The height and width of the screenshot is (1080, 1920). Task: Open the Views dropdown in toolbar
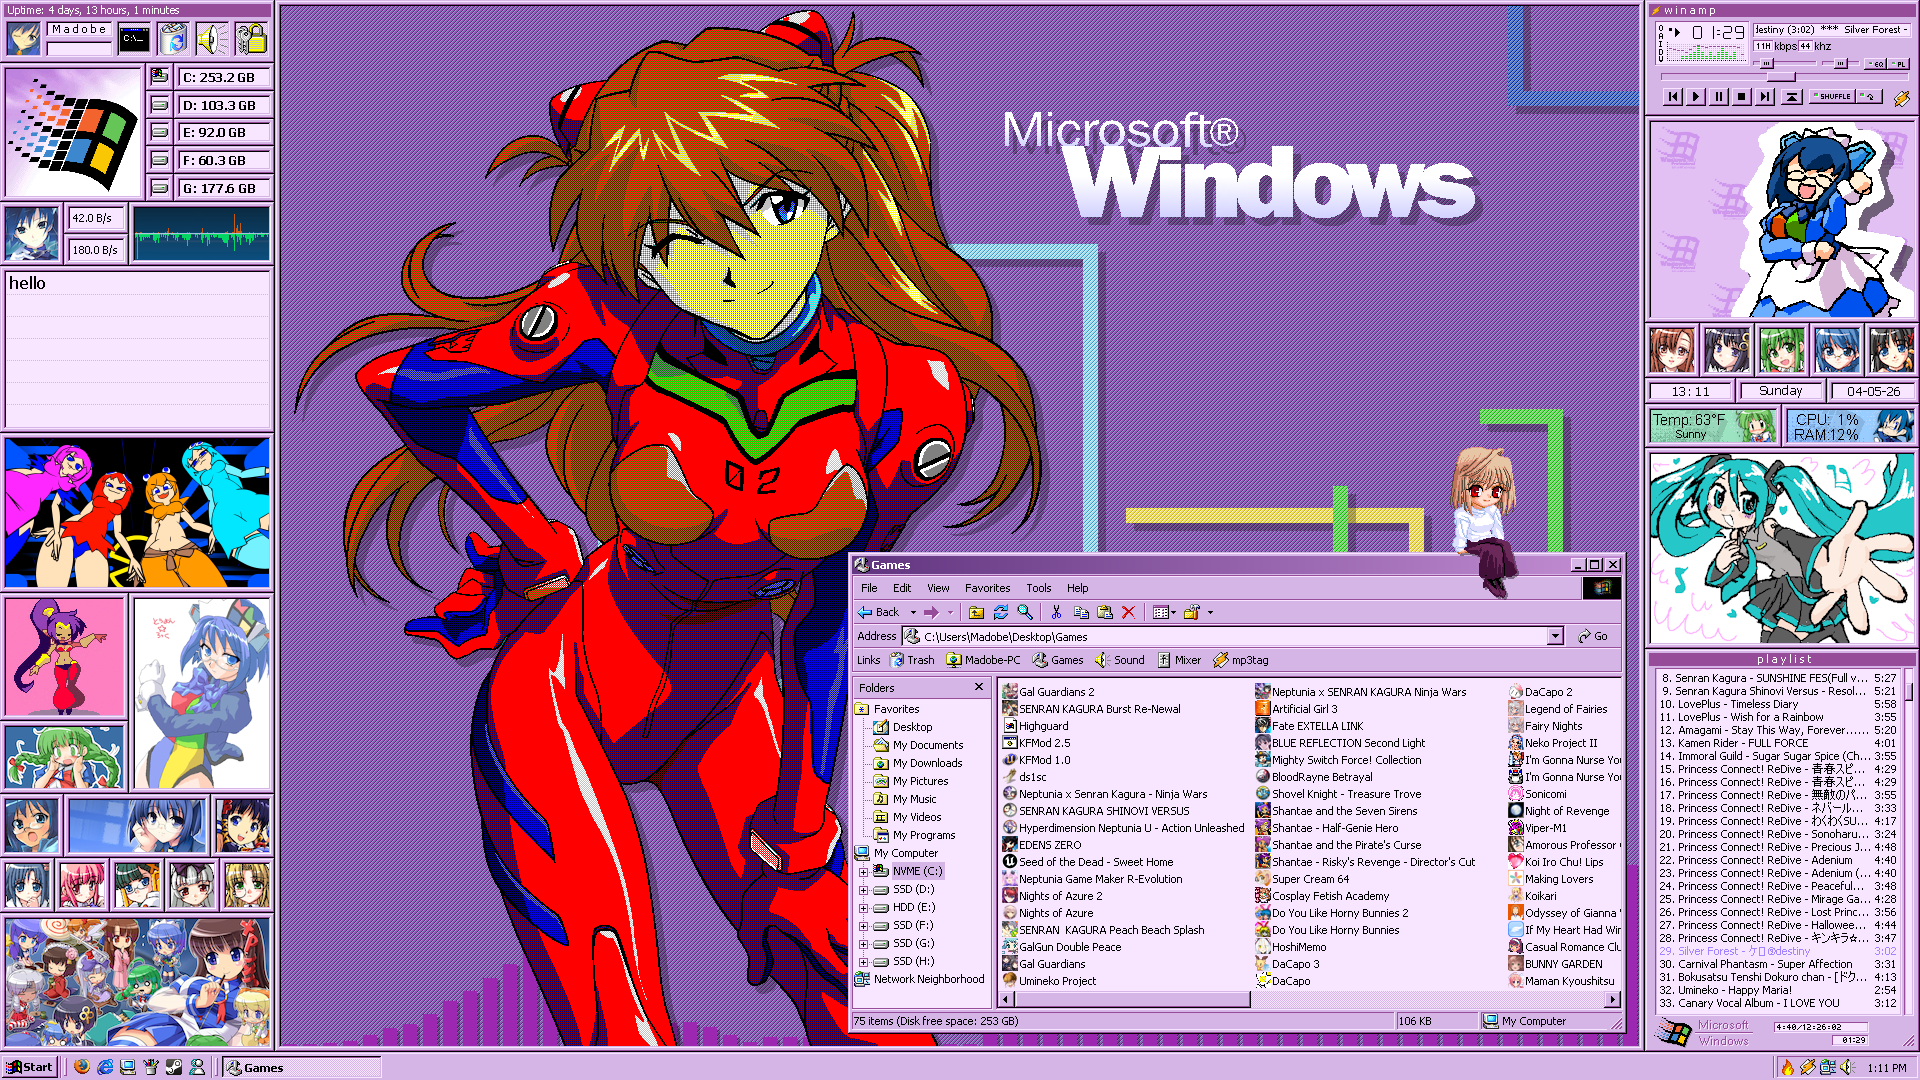click(1173, 612)
